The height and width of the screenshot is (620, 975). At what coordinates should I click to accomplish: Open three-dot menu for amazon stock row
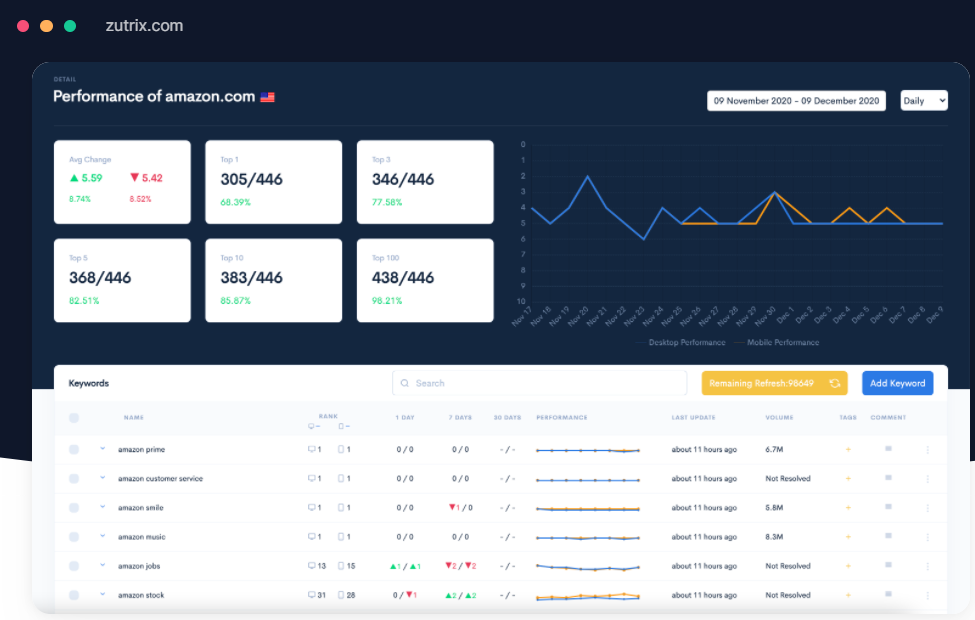click(927, 595)
